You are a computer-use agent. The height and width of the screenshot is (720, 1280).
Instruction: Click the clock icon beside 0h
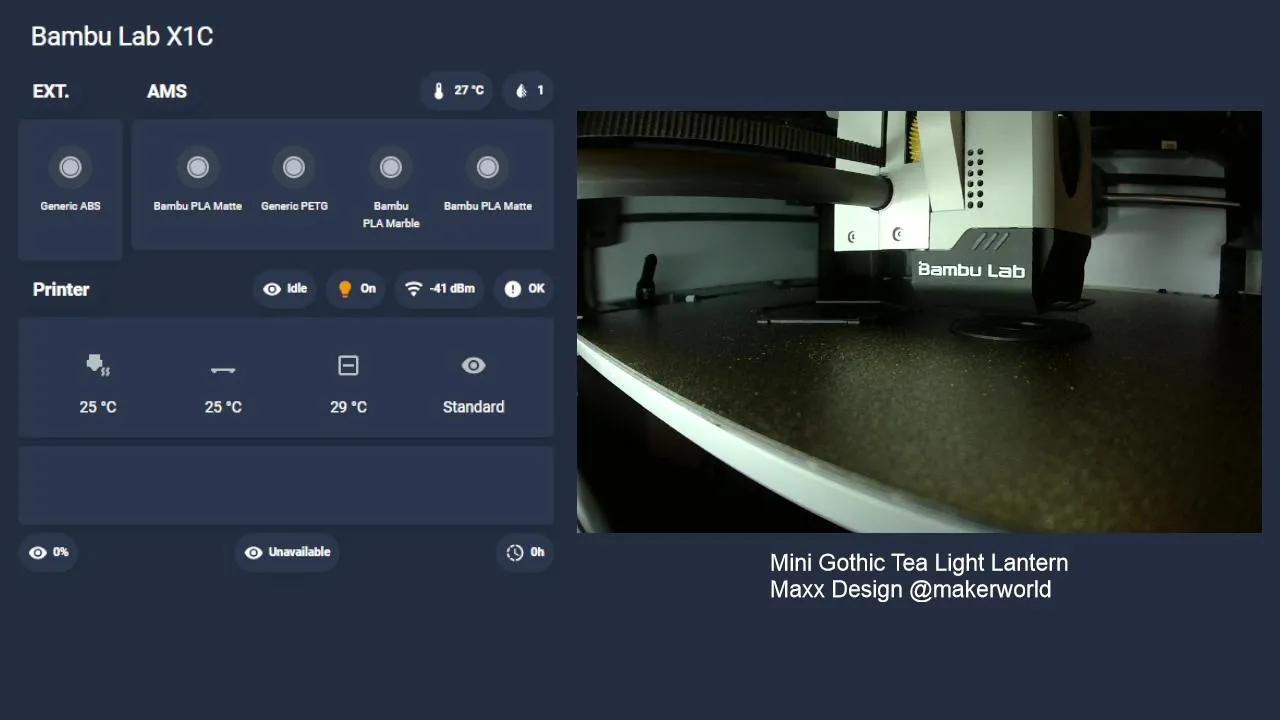[515, 552]
